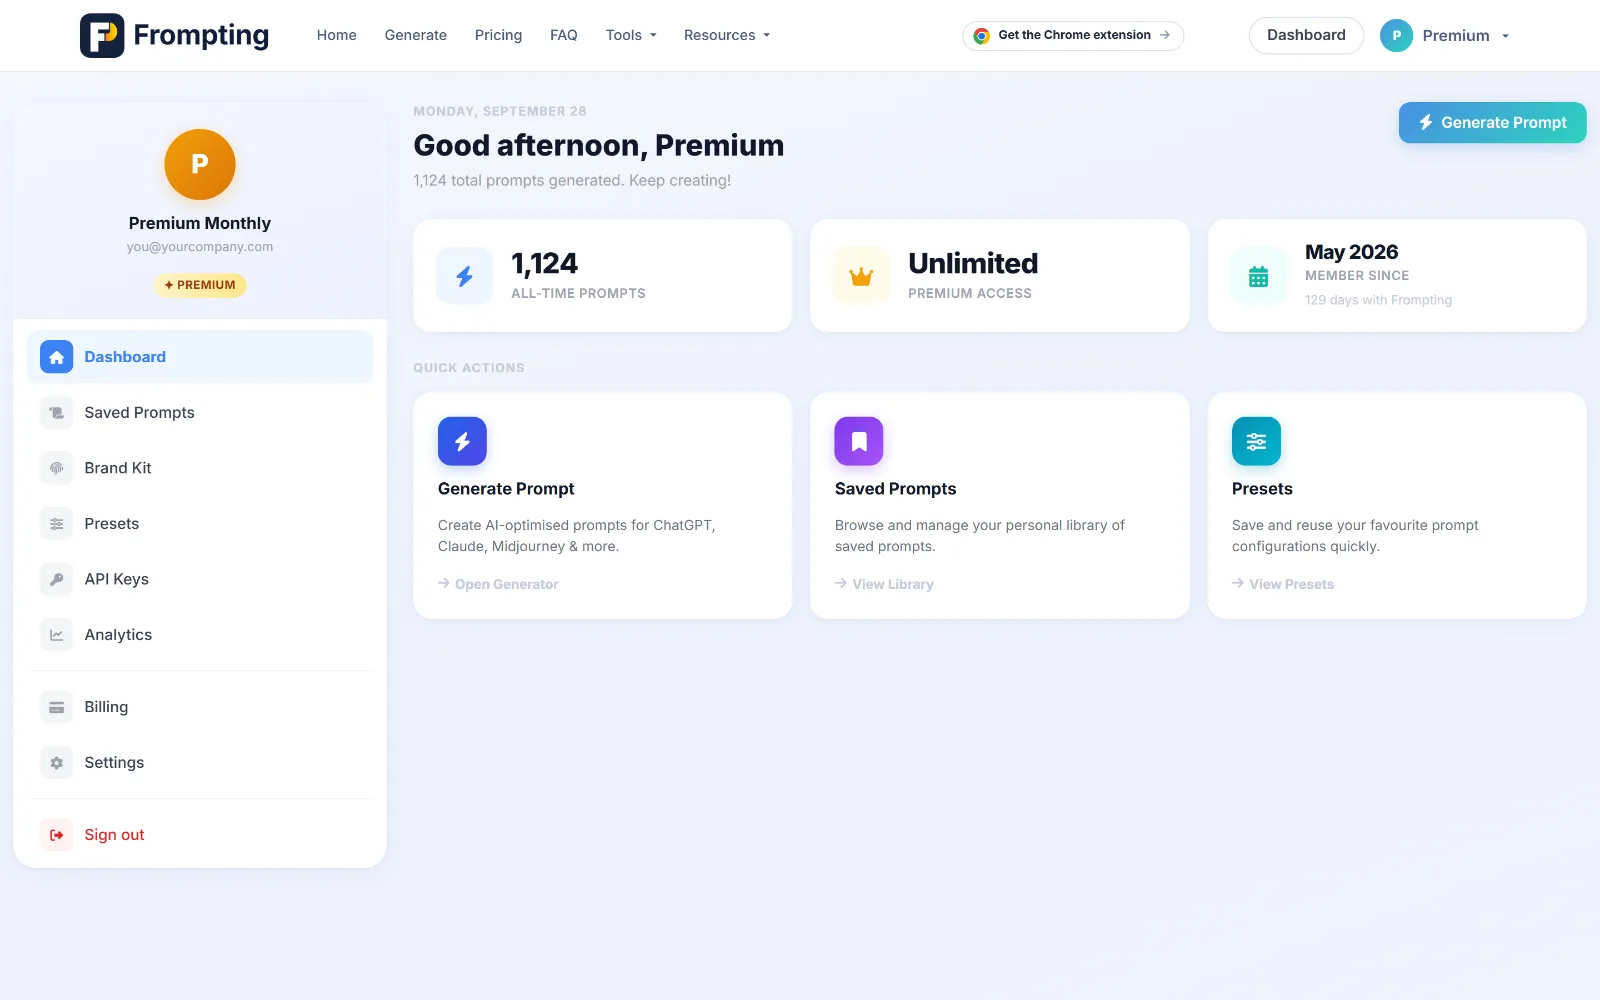Click the '129 days with Frompting' text

point(1378,300)
